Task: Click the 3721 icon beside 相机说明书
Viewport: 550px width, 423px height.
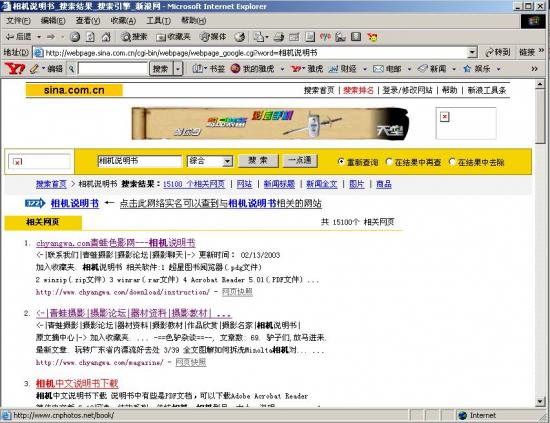Action: pos(35,203)
